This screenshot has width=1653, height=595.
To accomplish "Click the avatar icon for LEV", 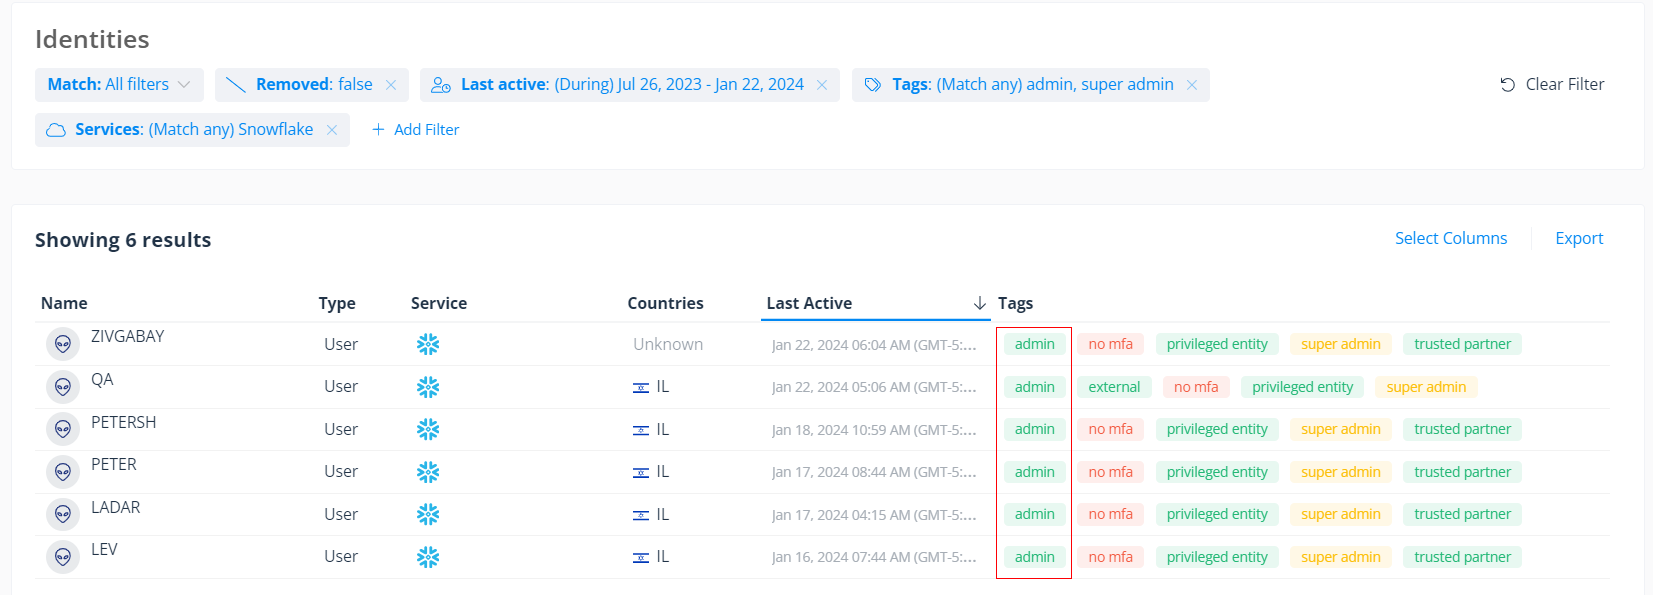I will [x=63, y=557].
